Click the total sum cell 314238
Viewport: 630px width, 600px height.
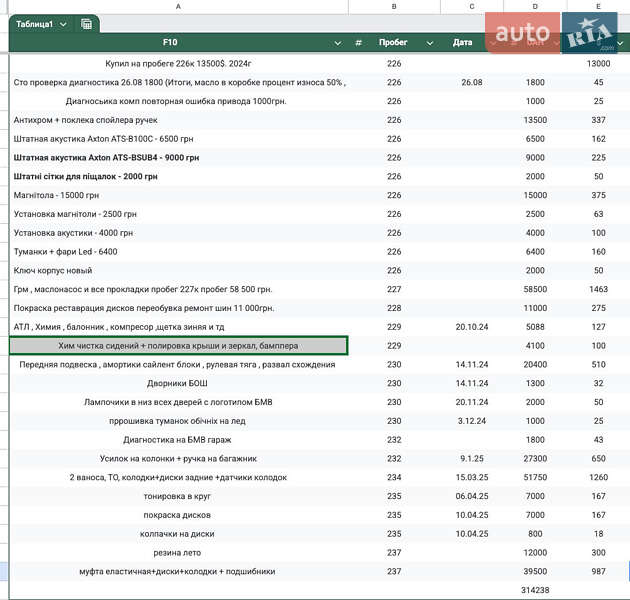pos(535,590)
